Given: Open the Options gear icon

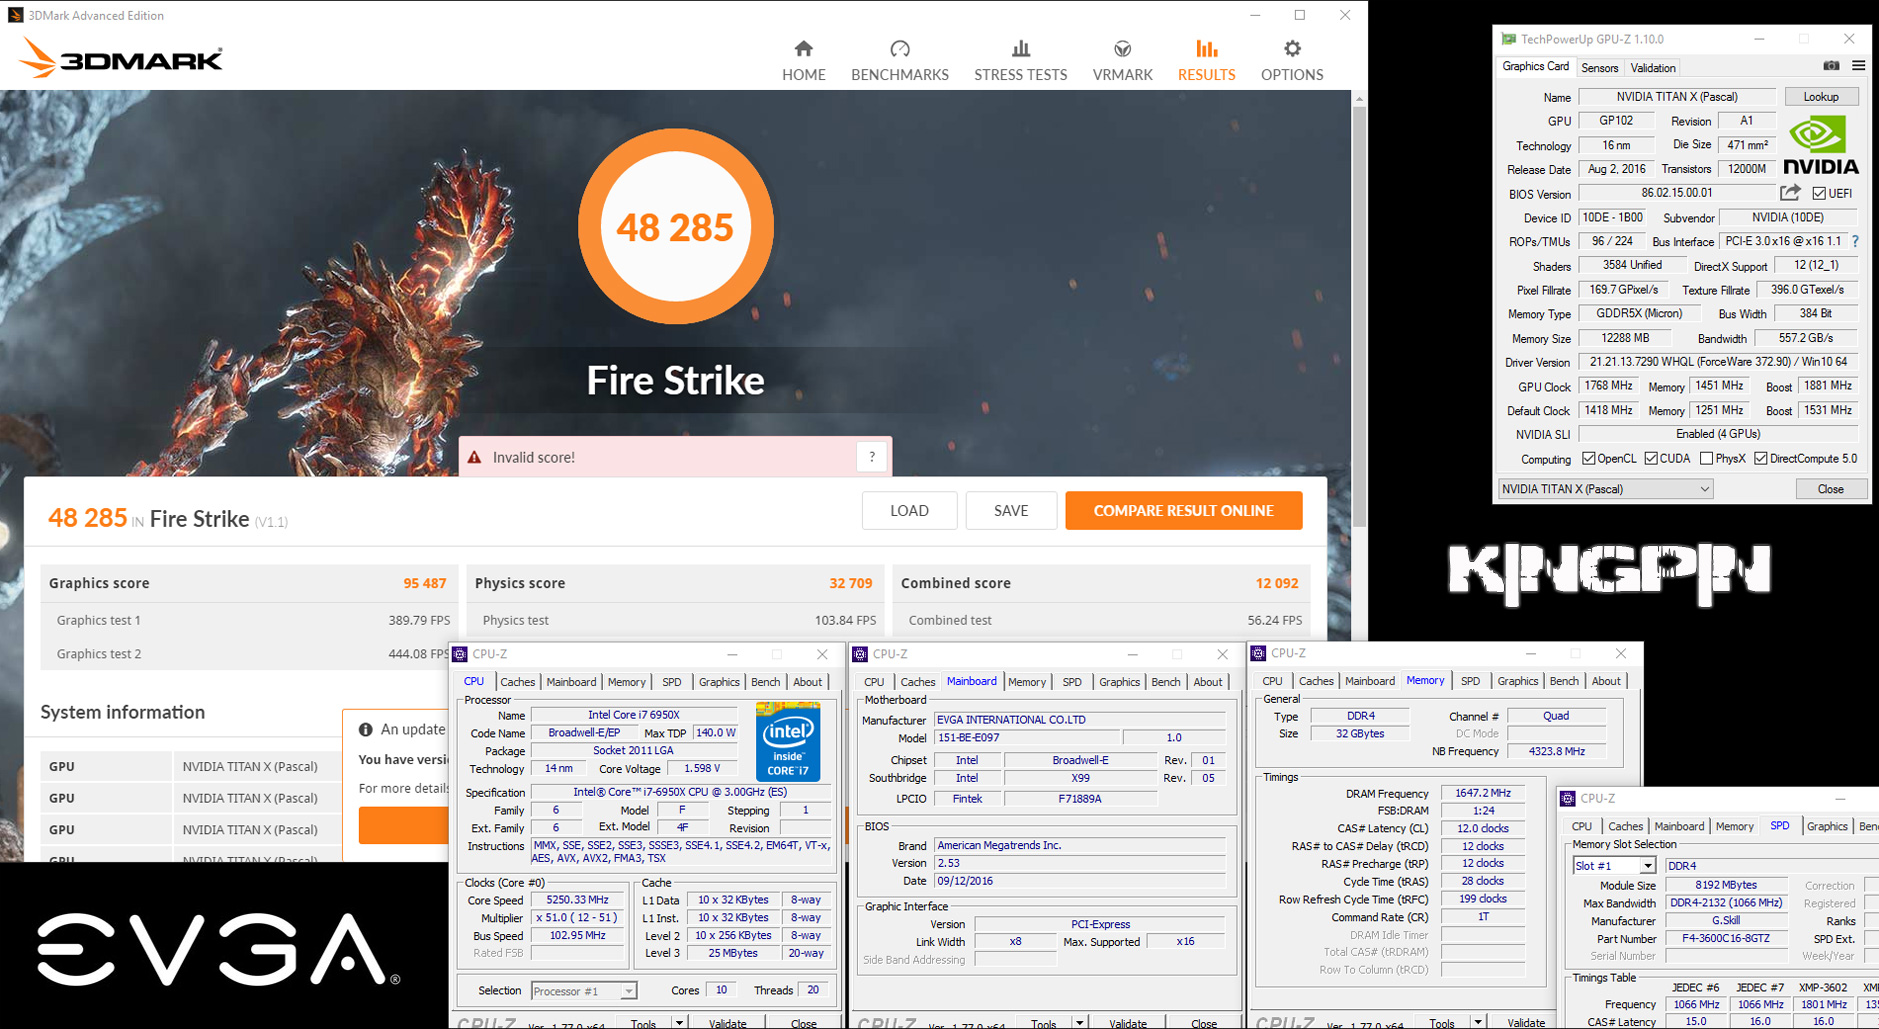Looking at the screenshot, I should (1292, 49).
